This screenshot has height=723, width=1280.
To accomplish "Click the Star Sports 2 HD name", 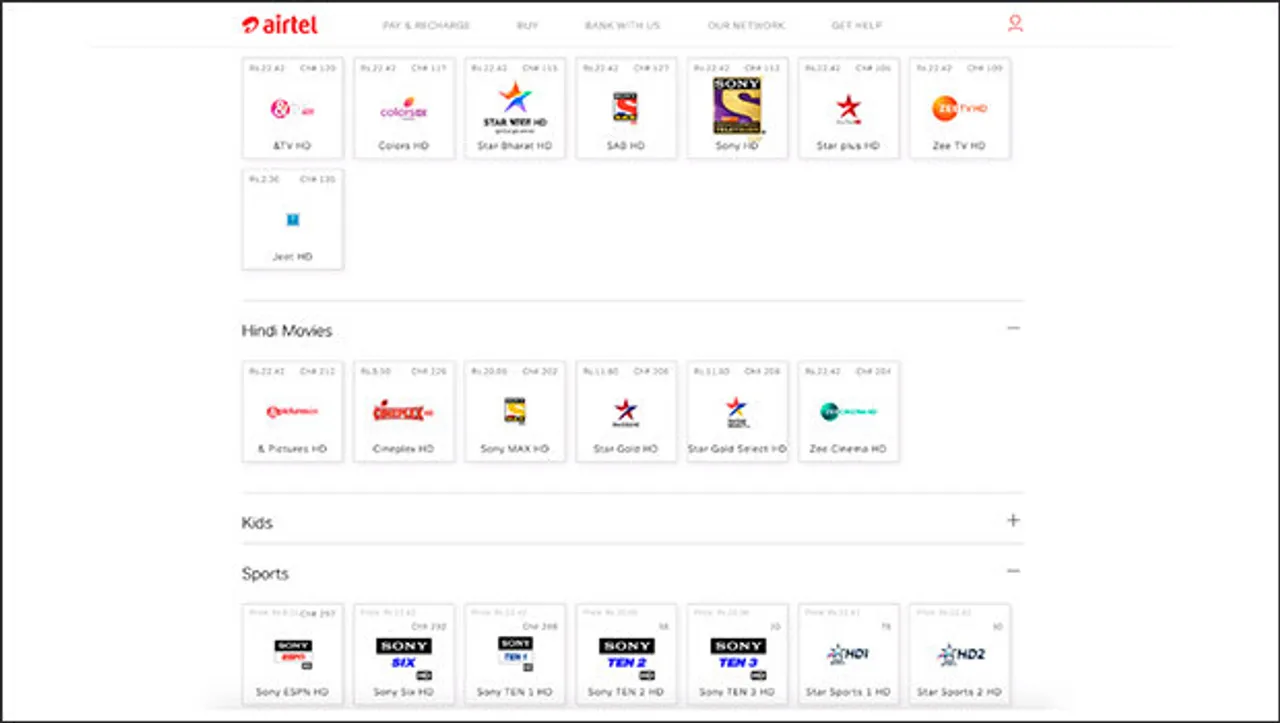I will point(960,692).
